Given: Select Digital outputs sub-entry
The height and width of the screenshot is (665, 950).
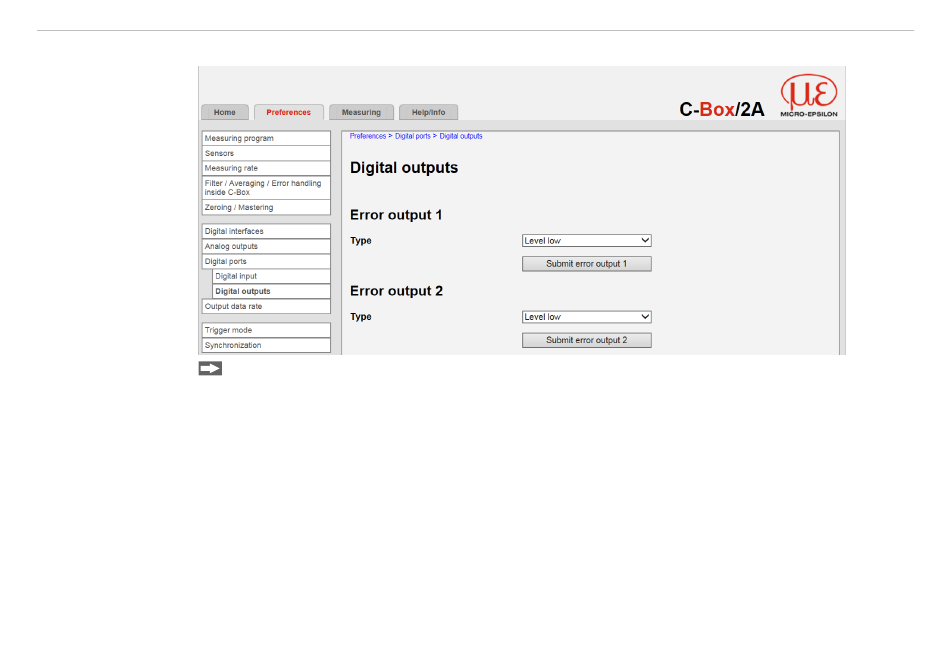Looking at the screenshot, I should [271, 291].
